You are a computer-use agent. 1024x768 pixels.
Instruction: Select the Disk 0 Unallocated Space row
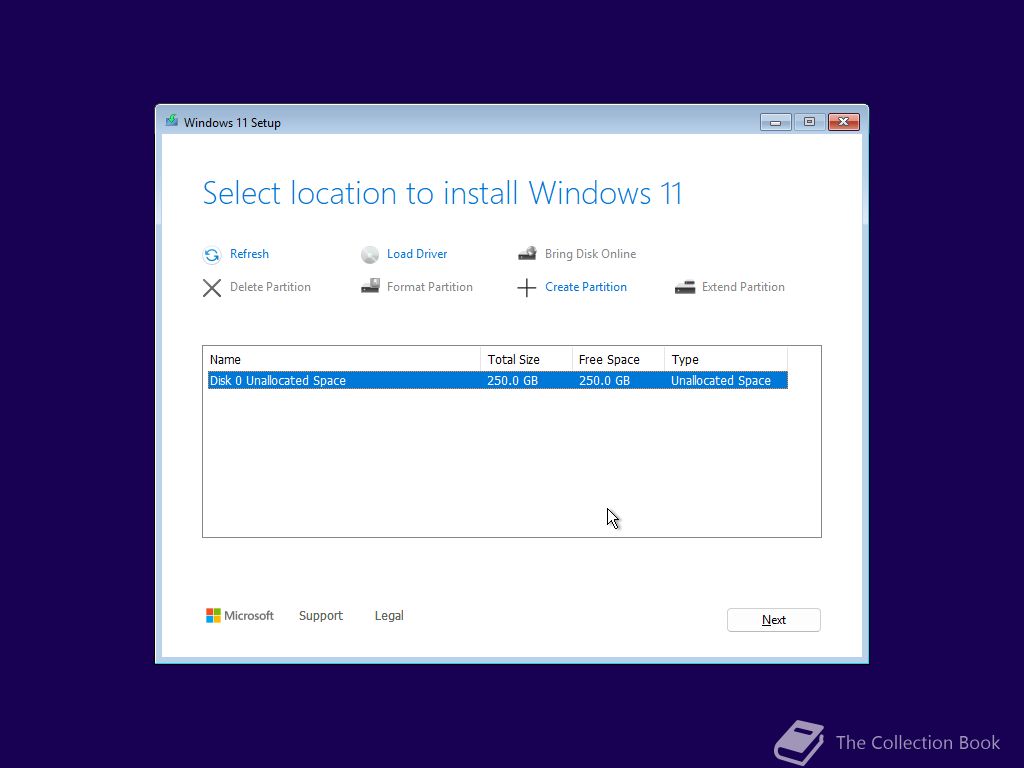pyautogui.click(x=498, y=380)
